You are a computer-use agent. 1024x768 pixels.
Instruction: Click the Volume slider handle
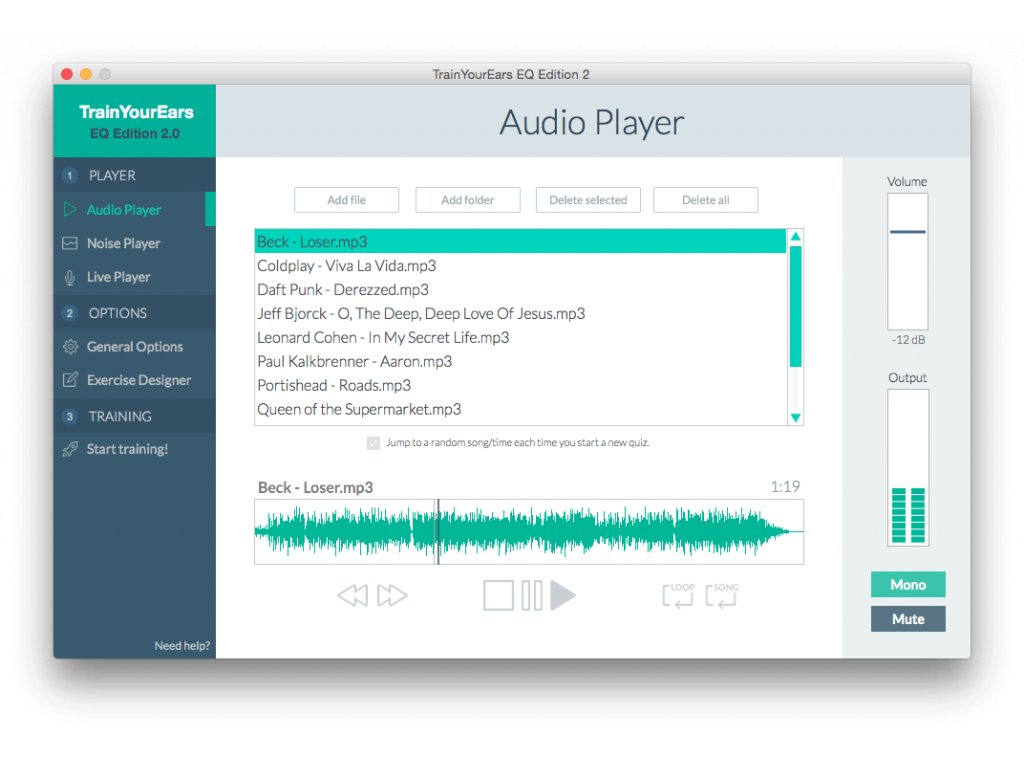coord(908,232)
